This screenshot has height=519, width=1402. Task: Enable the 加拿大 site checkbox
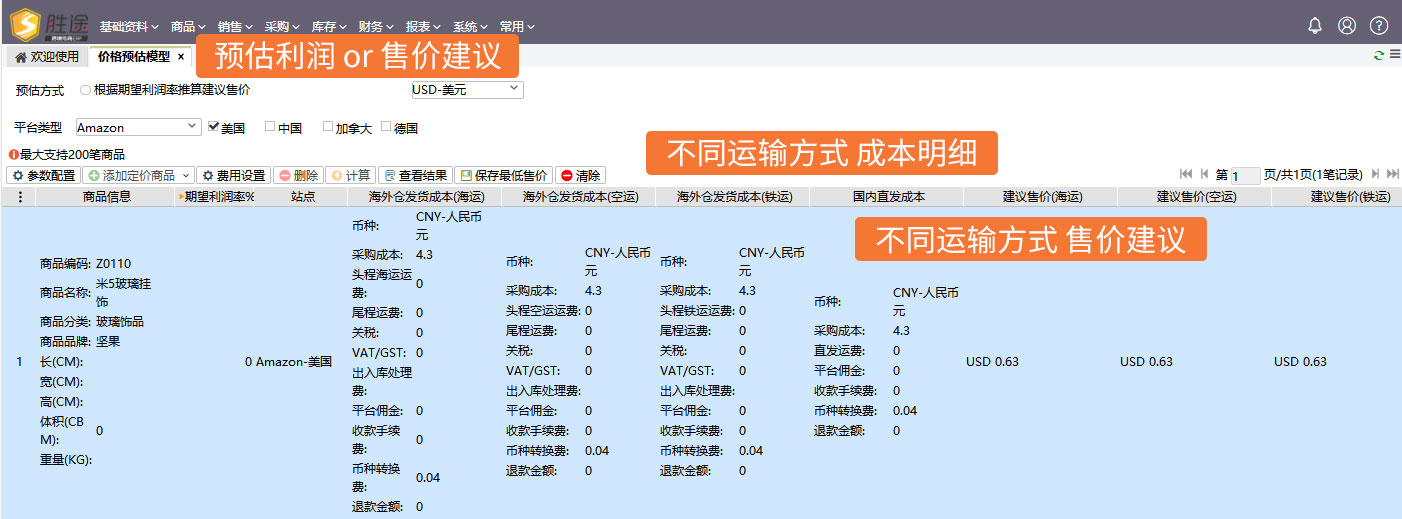click(x=328, y=127)
